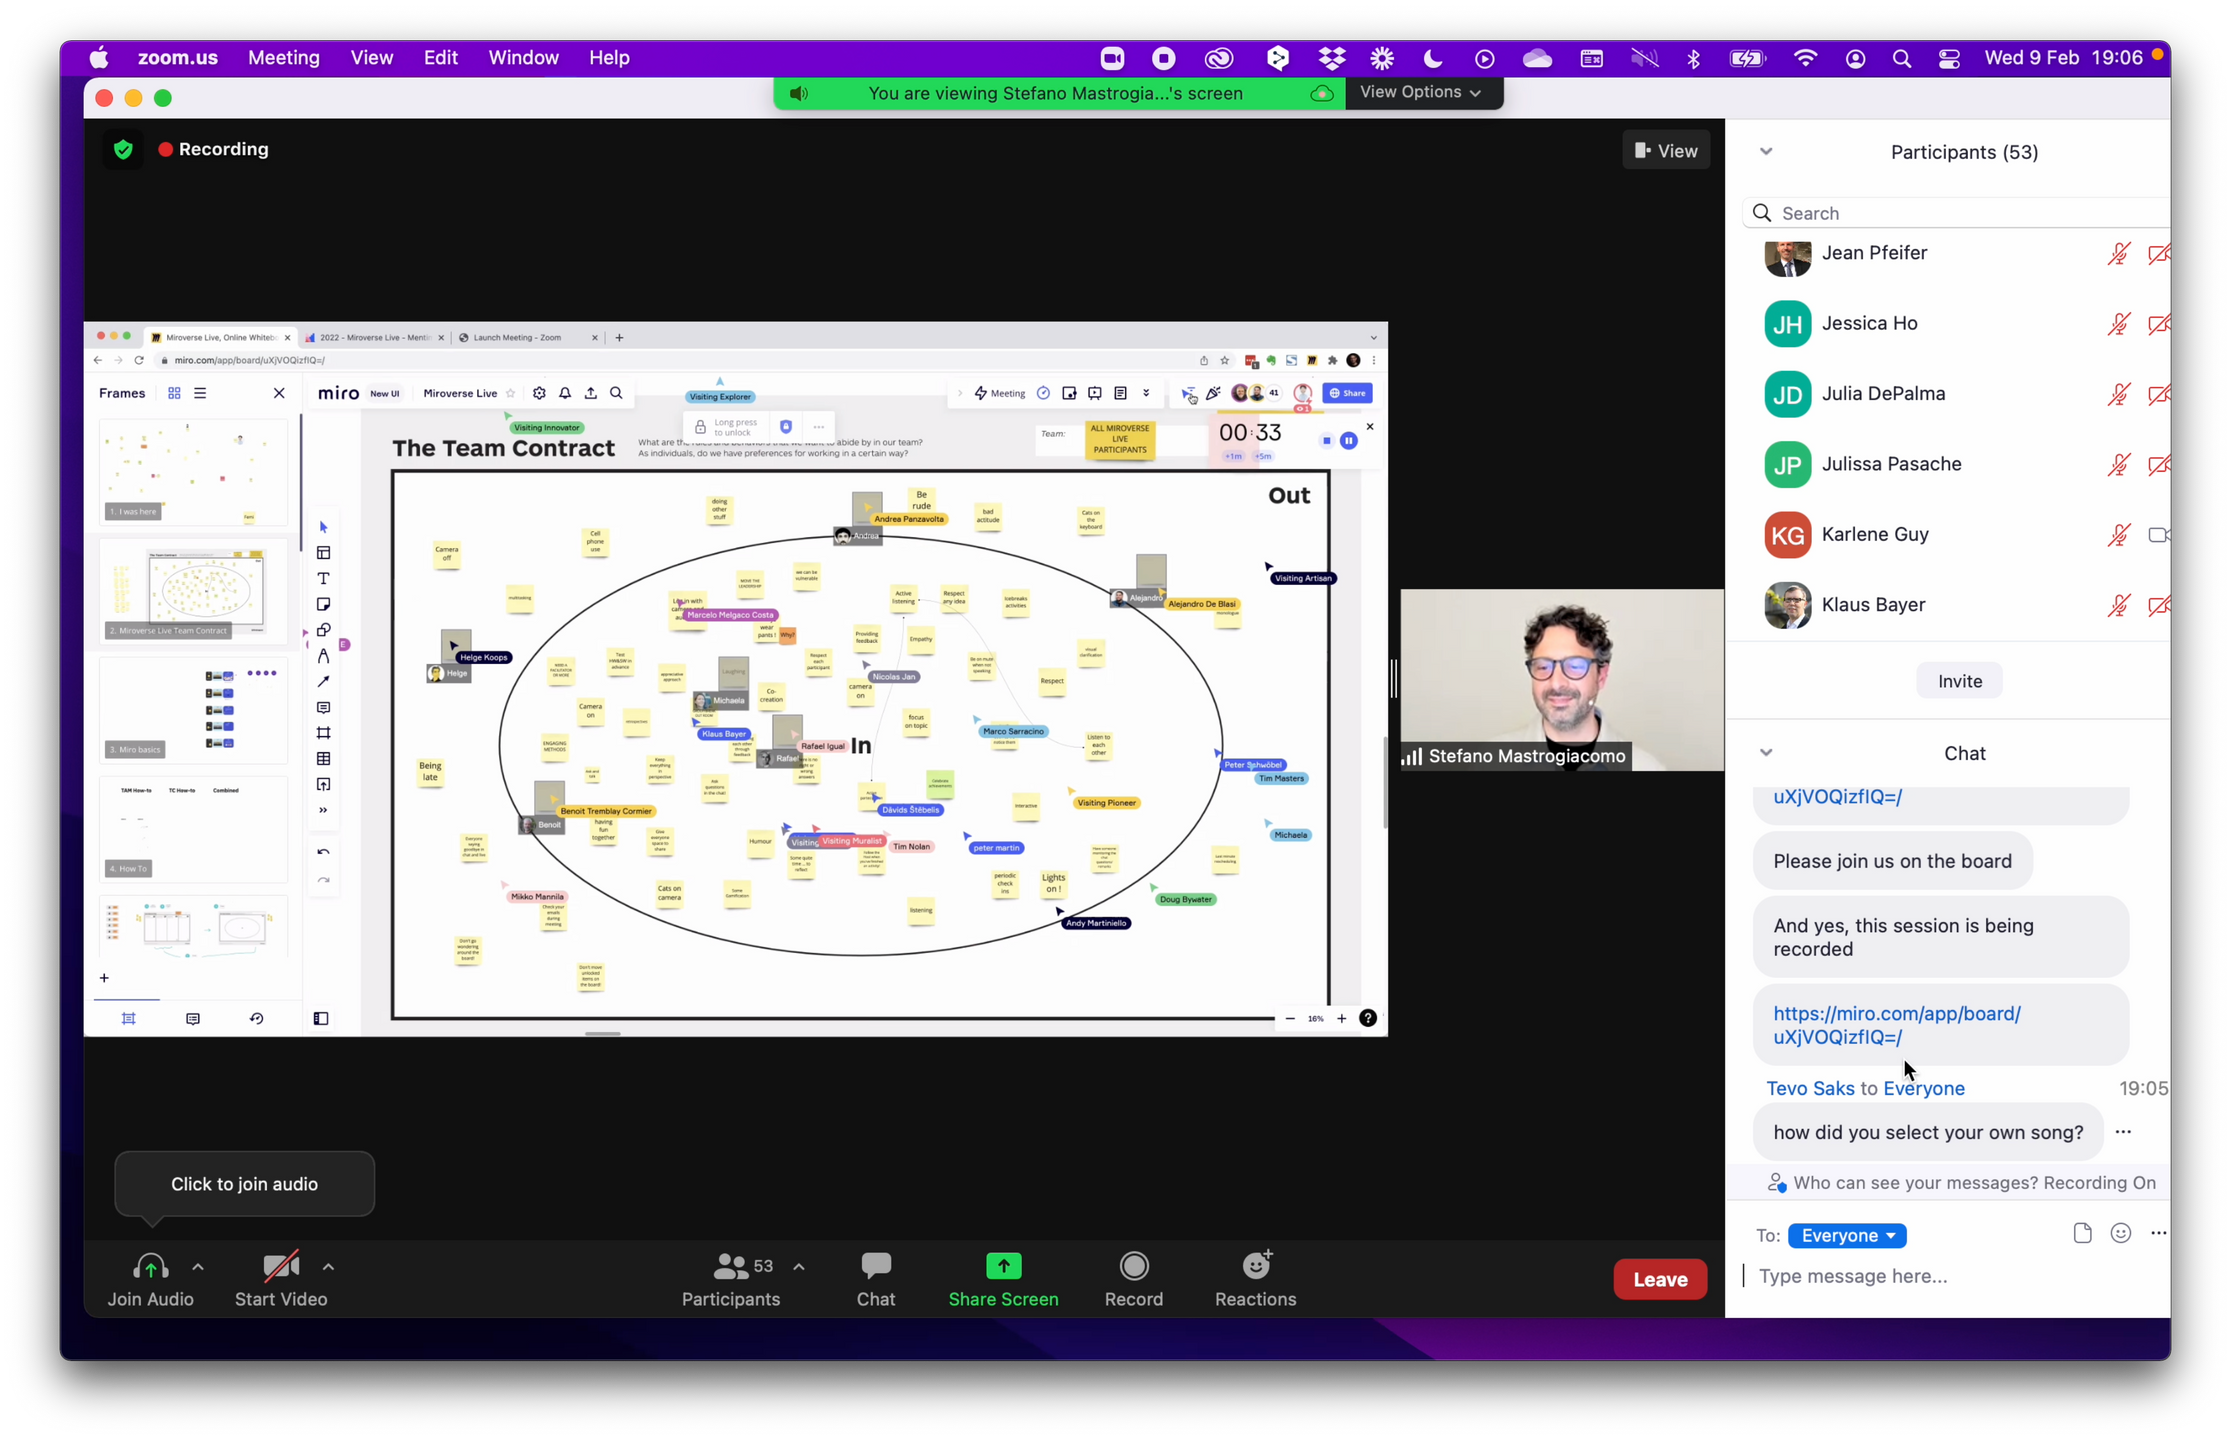The width and height of the screenshot is (2231, 1440).
Task: Click the Join Audio headphone icon
Action: [x=150, y=1267]
